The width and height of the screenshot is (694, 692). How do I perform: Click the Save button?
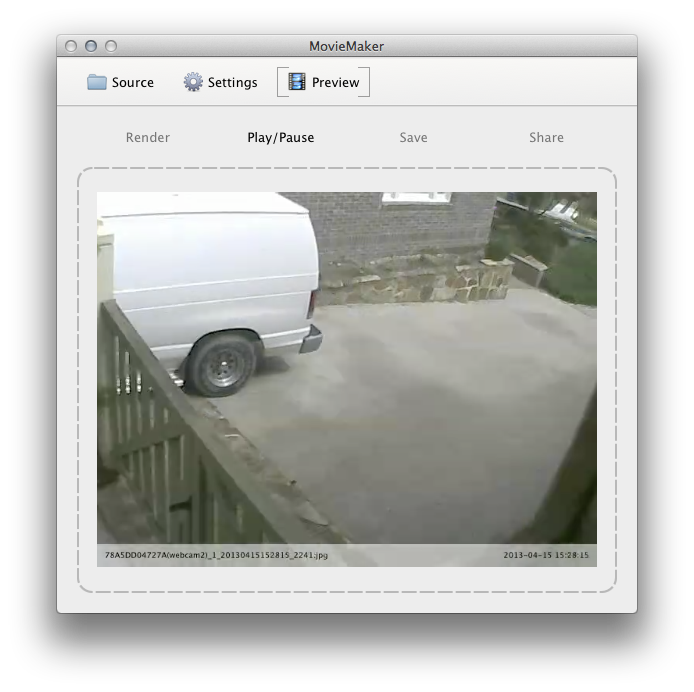(413, 137)
